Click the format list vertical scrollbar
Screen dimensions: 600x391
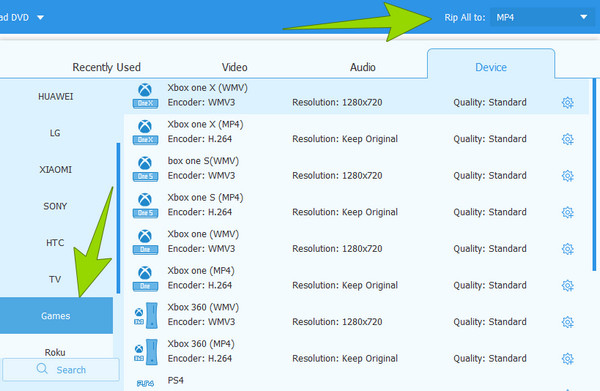click(594, 174)
